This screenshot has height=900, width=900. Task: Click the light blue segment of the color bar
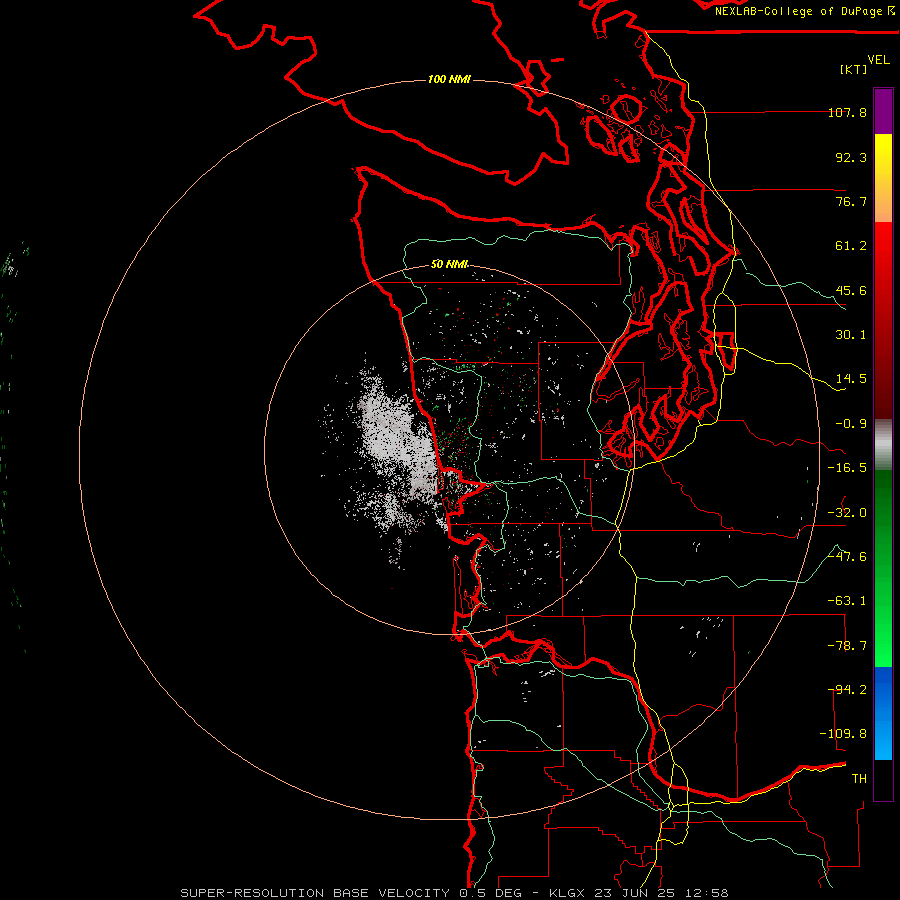coord(883,713)
